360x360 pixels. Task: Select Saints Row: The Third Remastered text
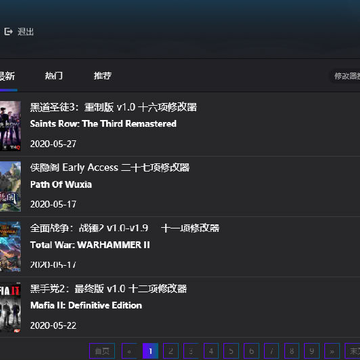[103, 124]
